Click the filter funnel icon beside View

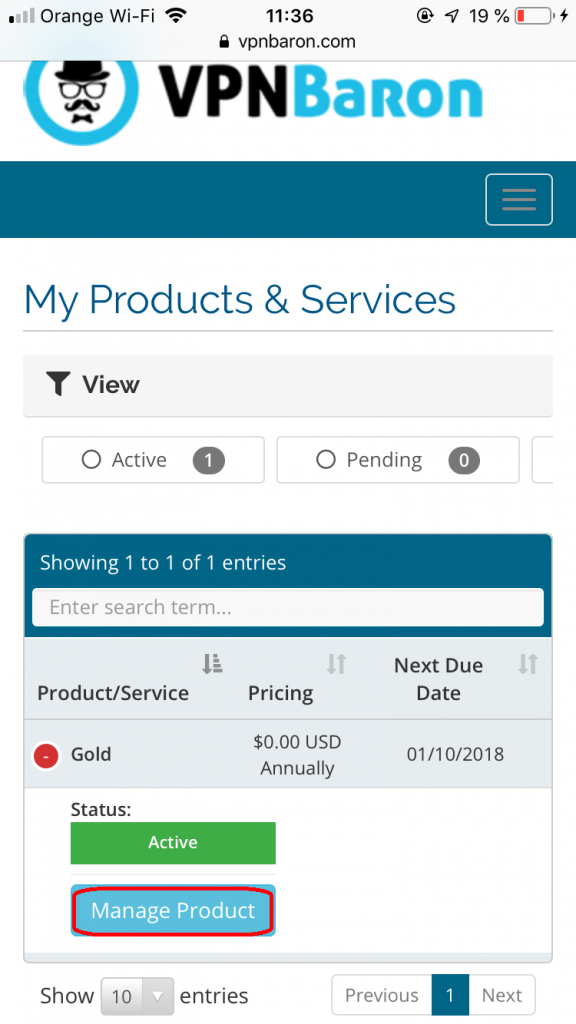(58, 384)
